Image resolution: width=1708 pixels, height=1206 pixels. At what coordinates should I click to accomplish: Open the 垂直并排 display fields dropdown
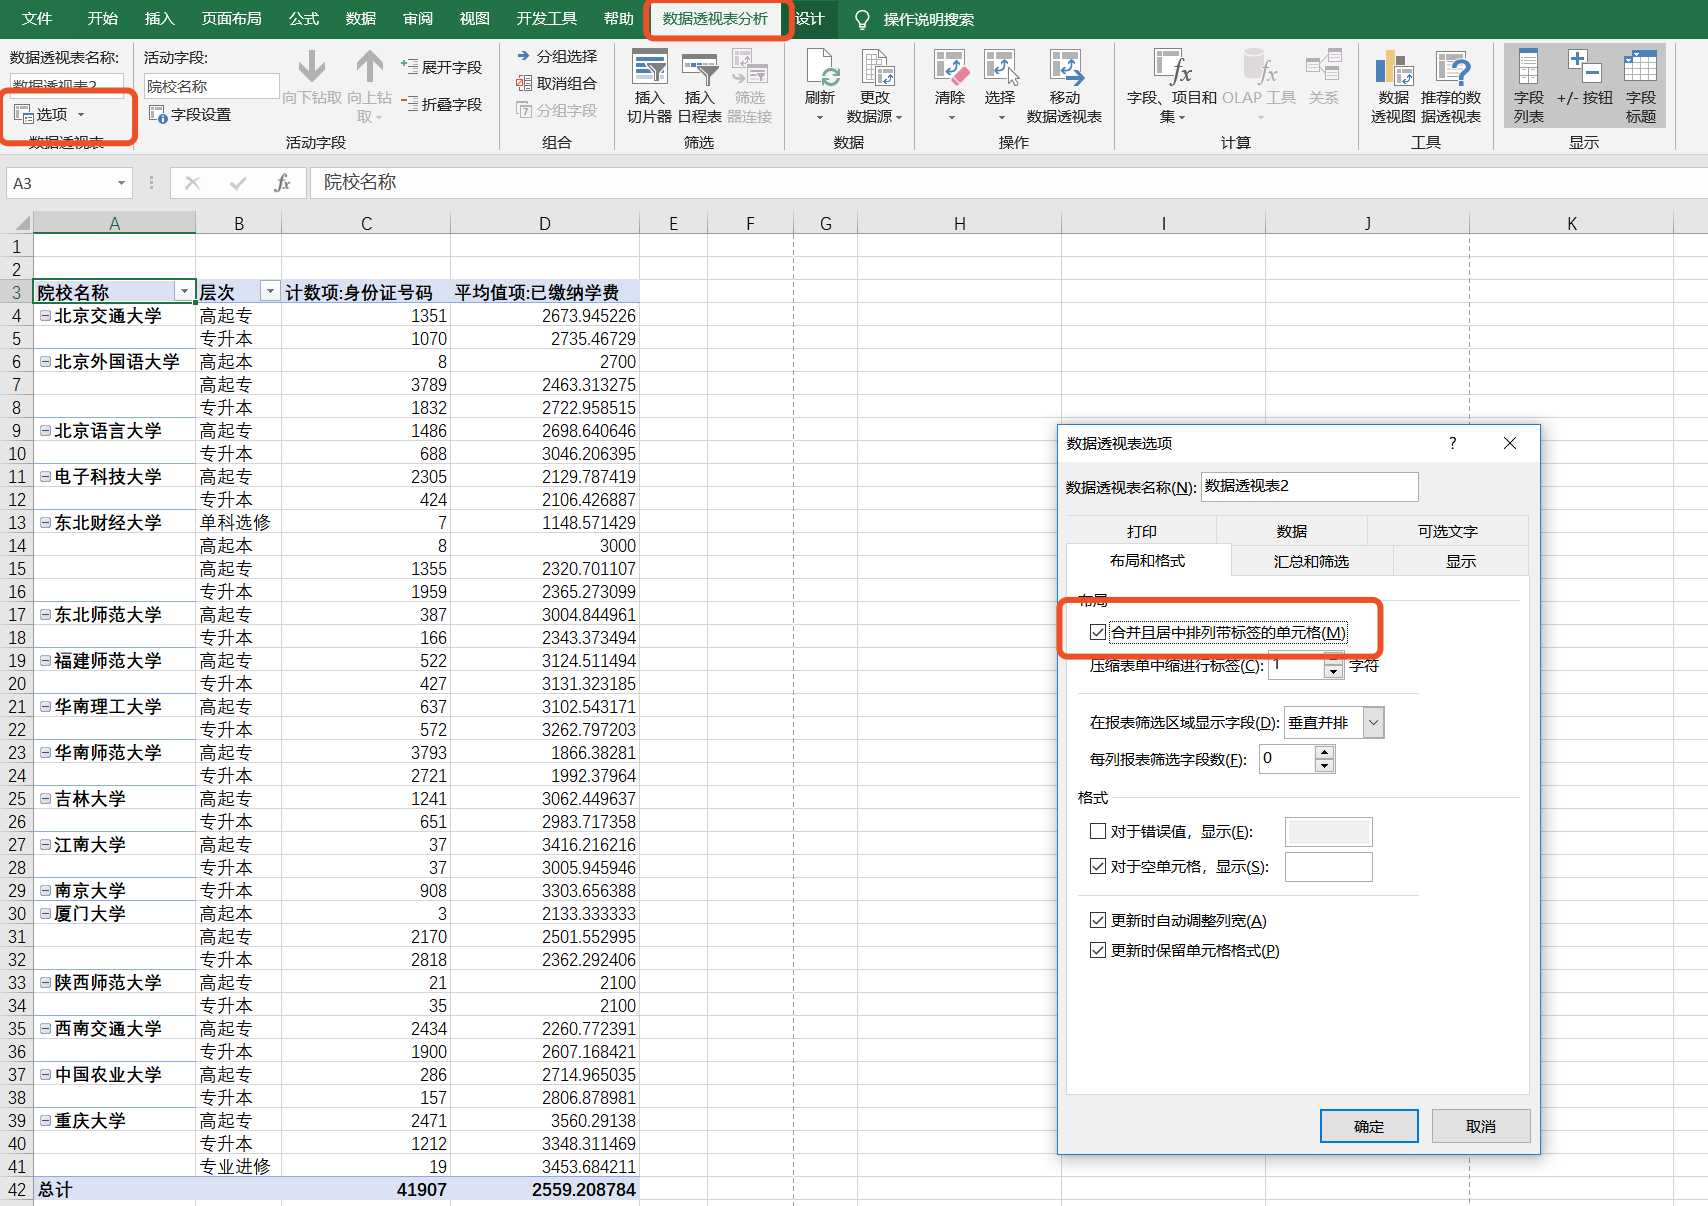pyautogui.click(x=1374, y=722)
